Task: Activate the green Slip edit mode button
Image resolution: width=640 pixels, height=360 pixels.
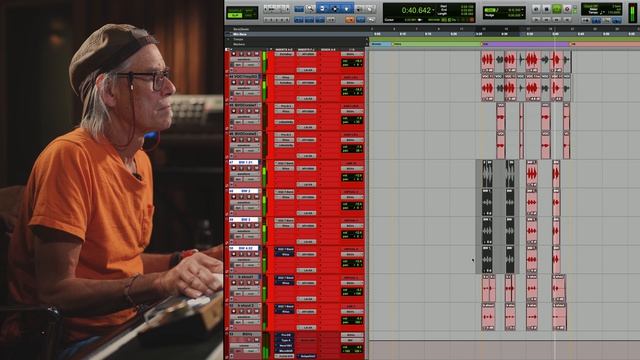Action: click(x=234, y=16)
